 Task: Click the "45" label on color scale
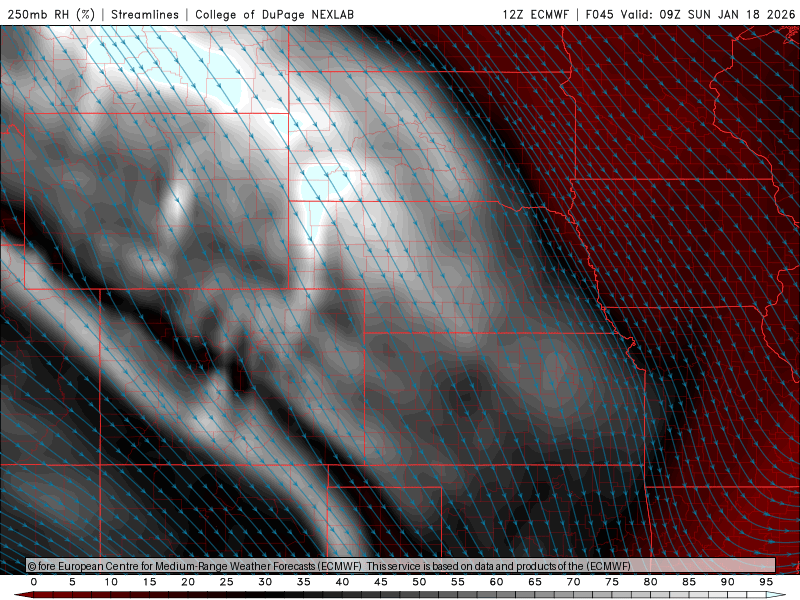(381, 582)
